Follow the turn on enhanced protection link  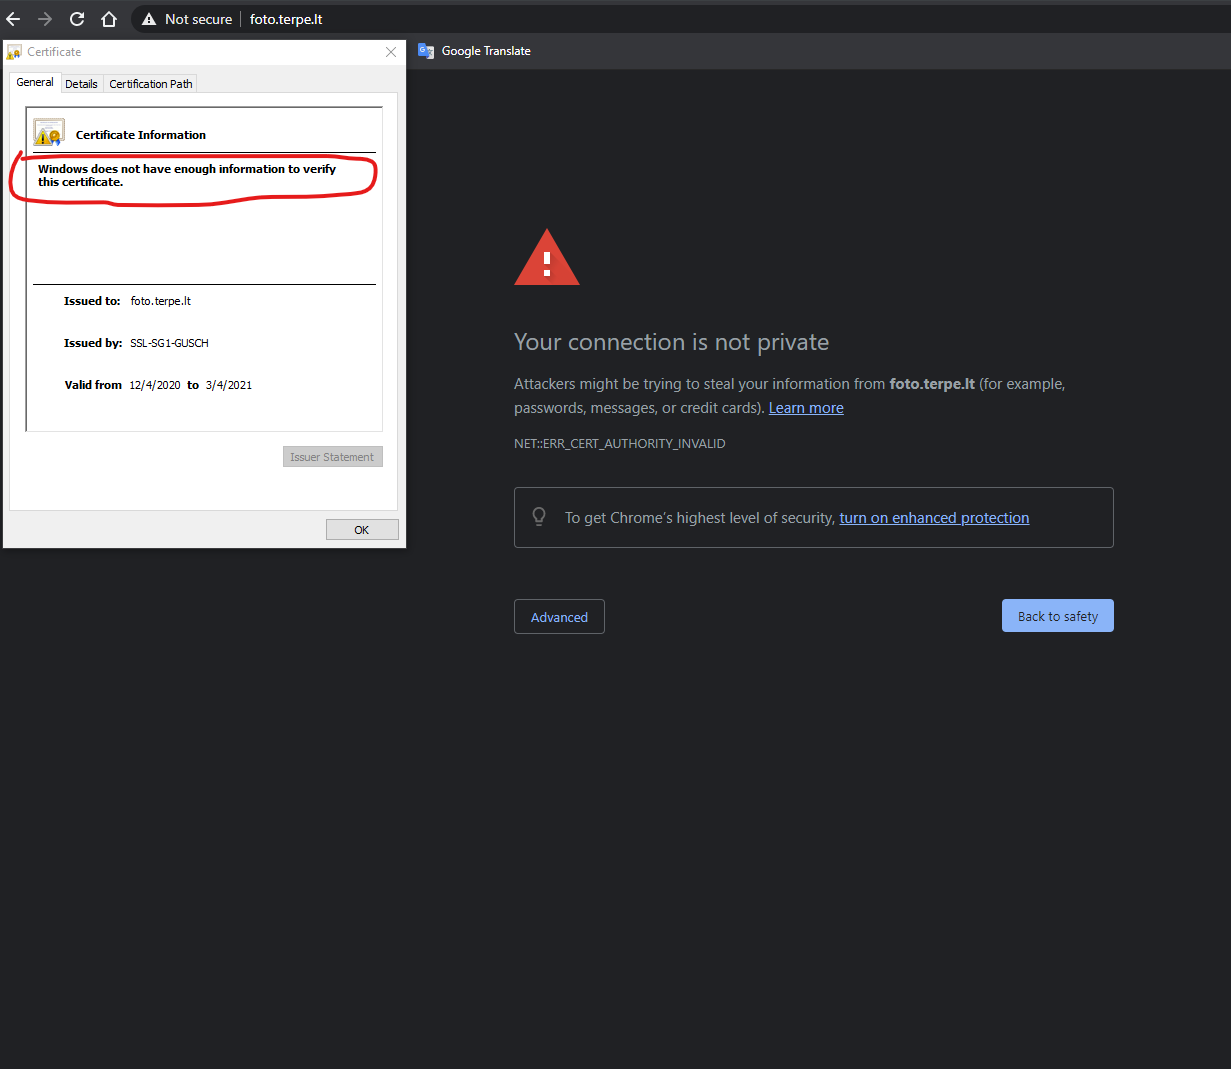(x=933, y=518)
